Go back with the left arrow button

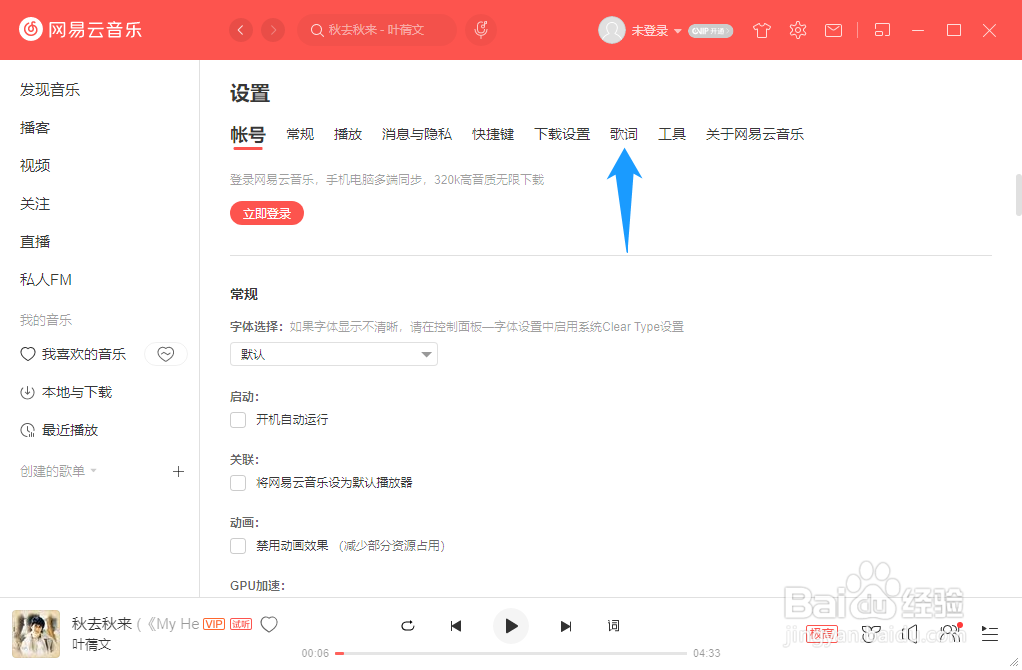[241, 30]
